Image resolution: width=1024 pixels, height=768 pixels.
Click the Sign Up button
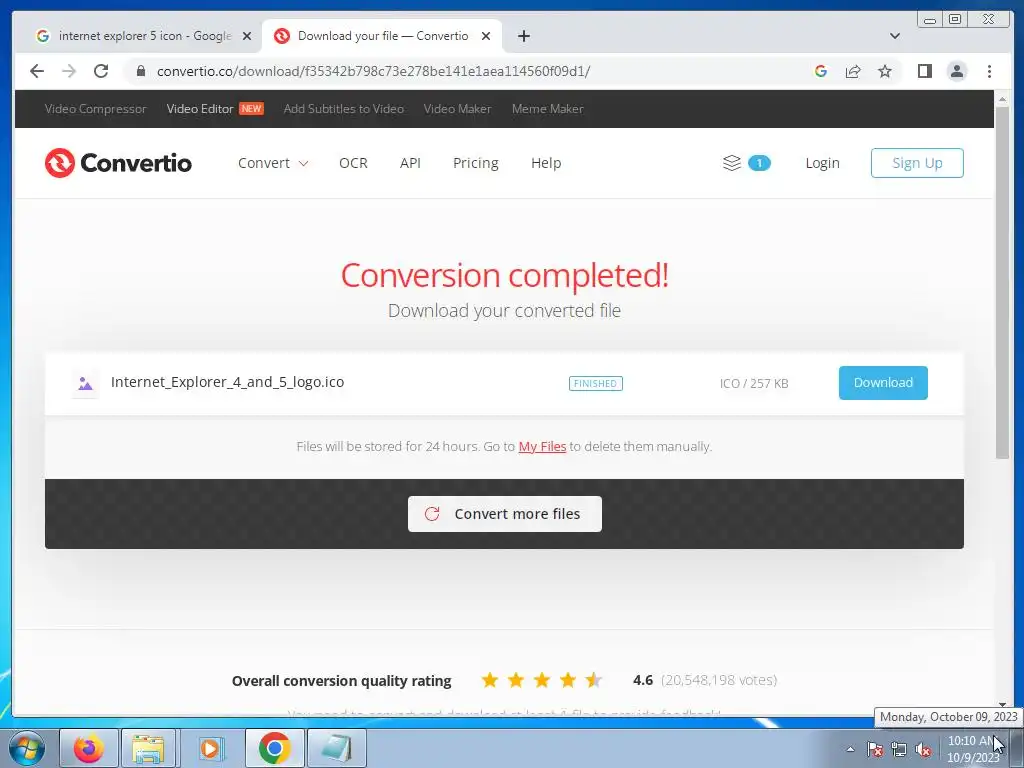pos(917,163)
